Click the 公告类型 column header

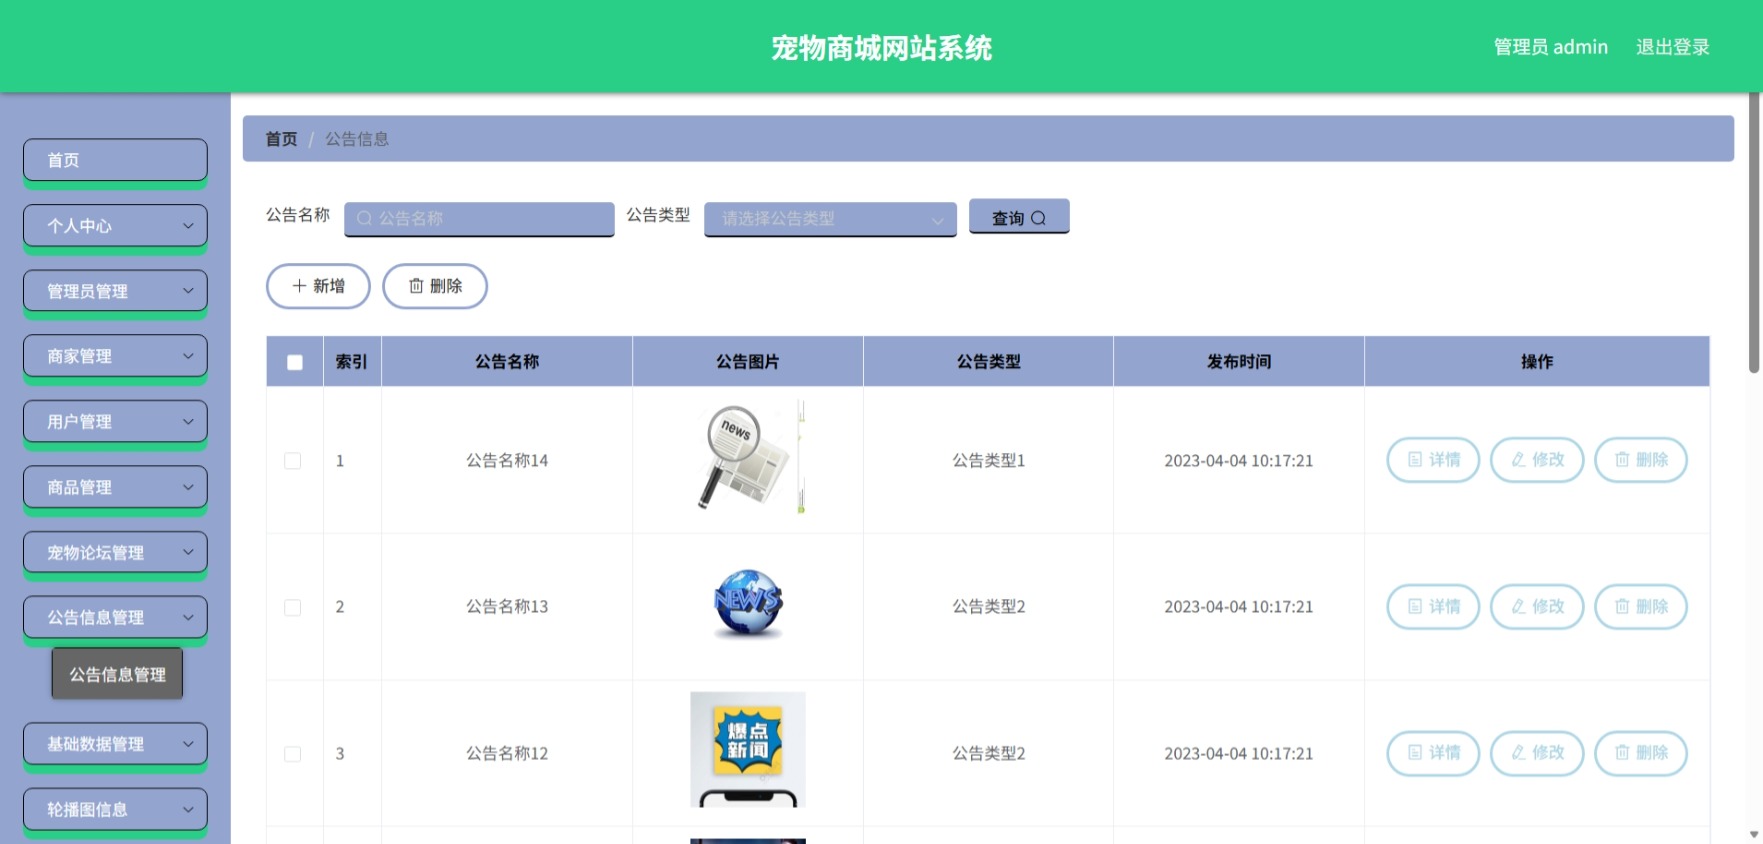coord(989,362)
